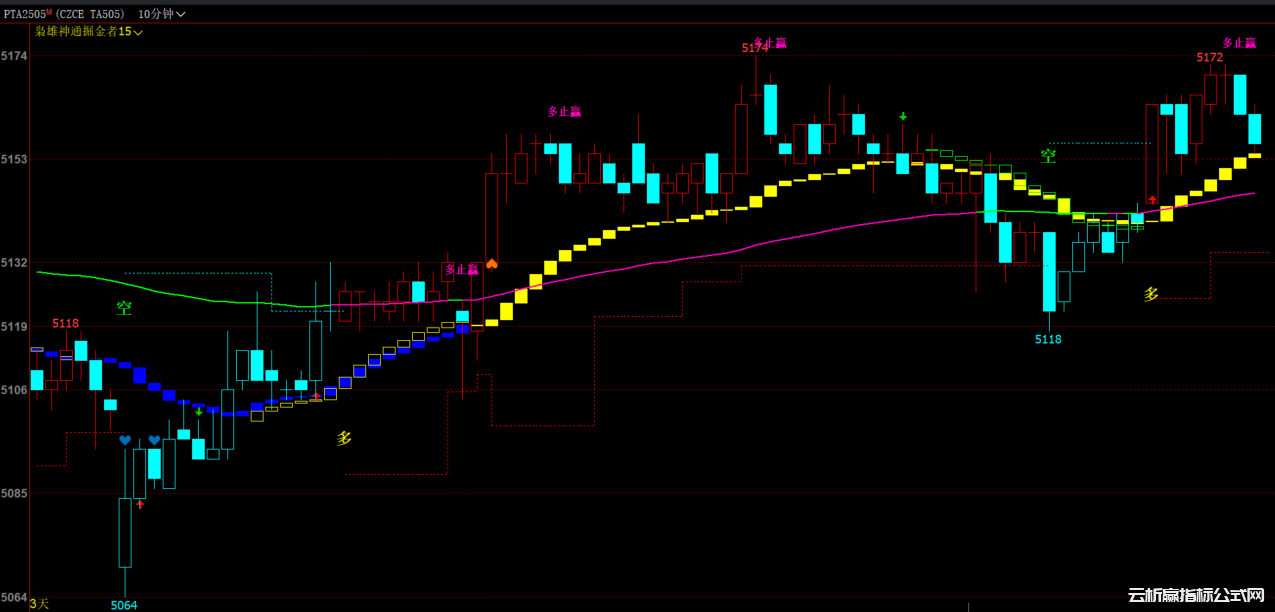Select the green 空 signal below the dotted line at left
This screenshot has height=612, width=1275.
pyautogui.click(x=124, y=308)
